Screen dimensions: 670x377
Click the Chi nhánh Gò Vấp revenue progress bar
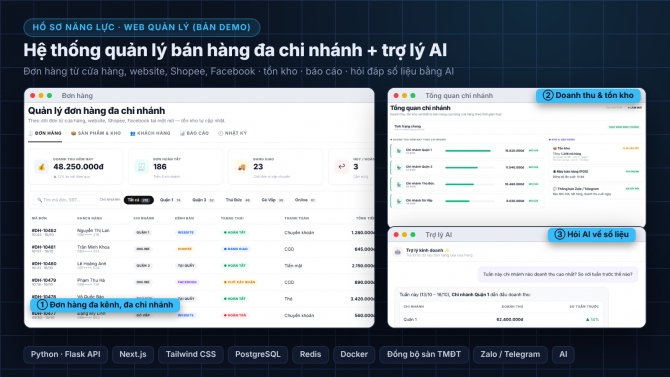(469, 201)
